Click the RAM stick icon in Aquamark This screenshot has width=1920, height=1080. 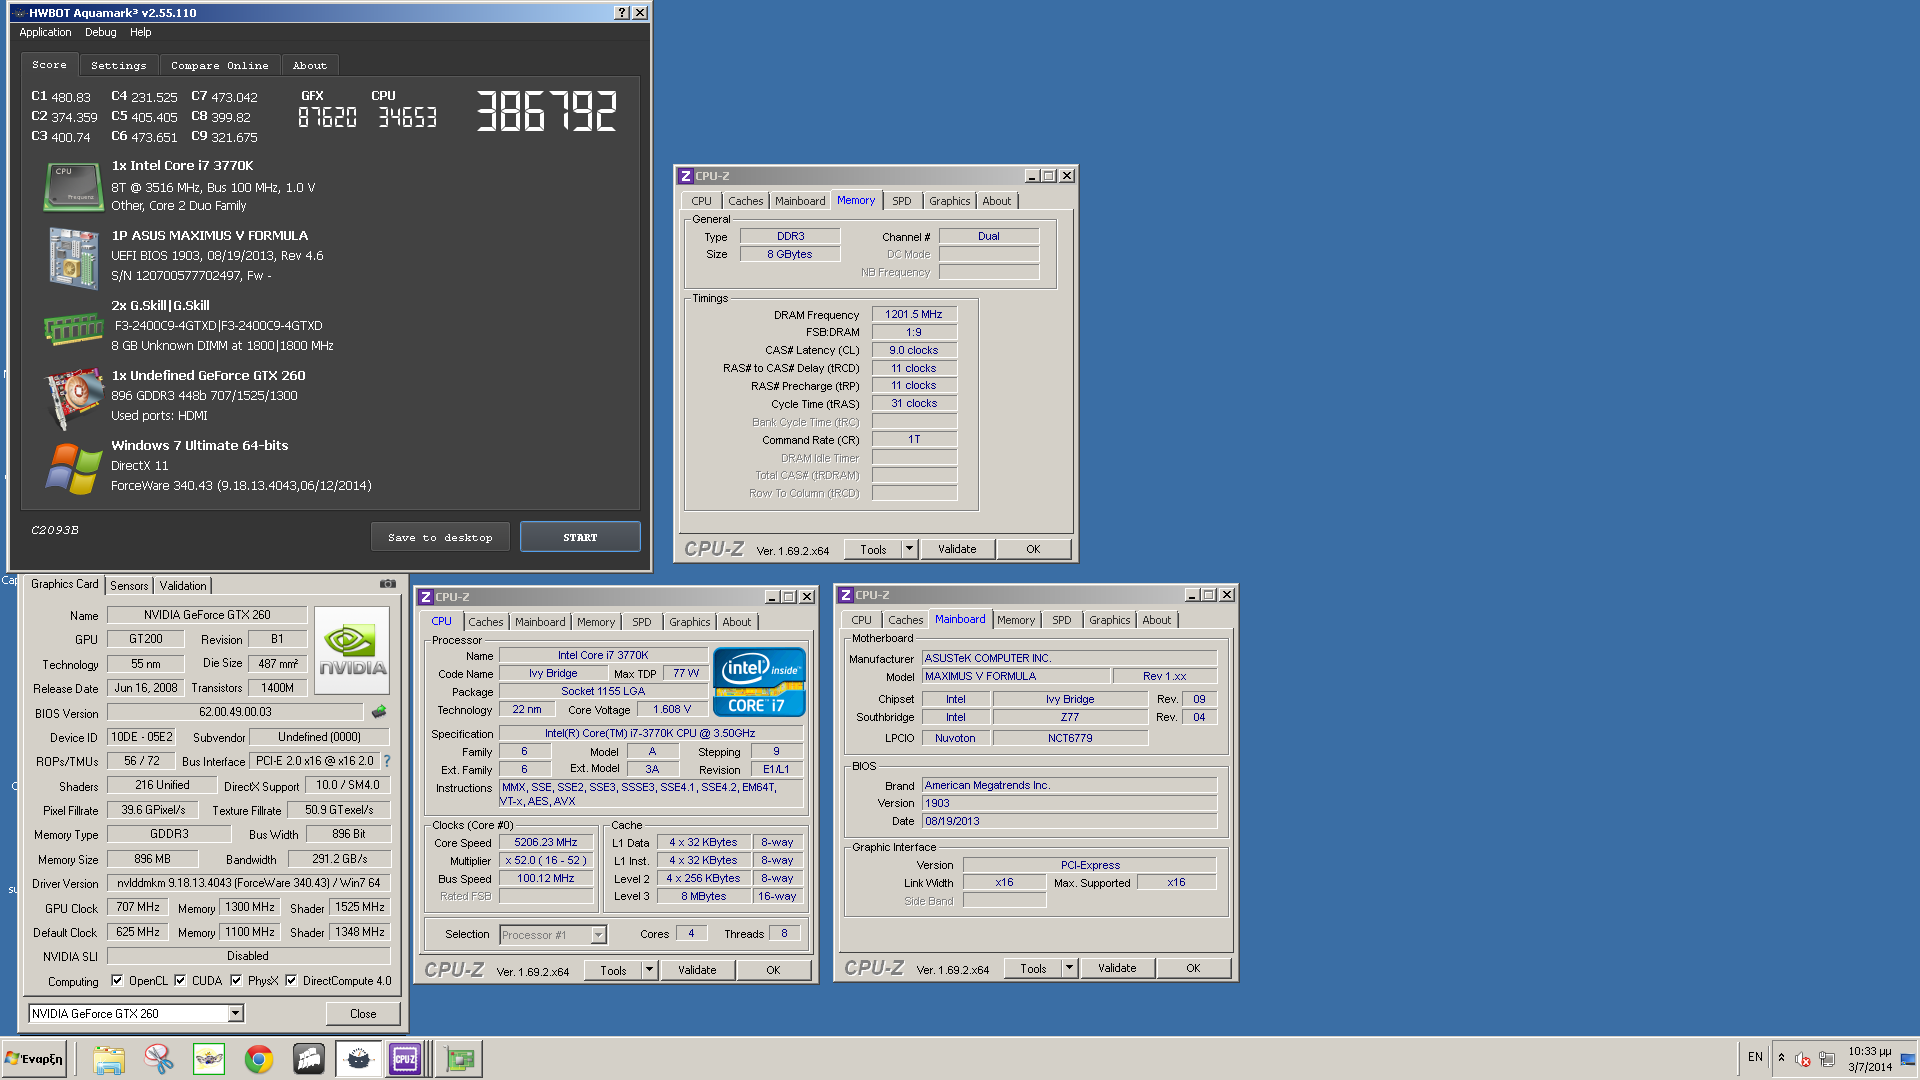(73, 328)
